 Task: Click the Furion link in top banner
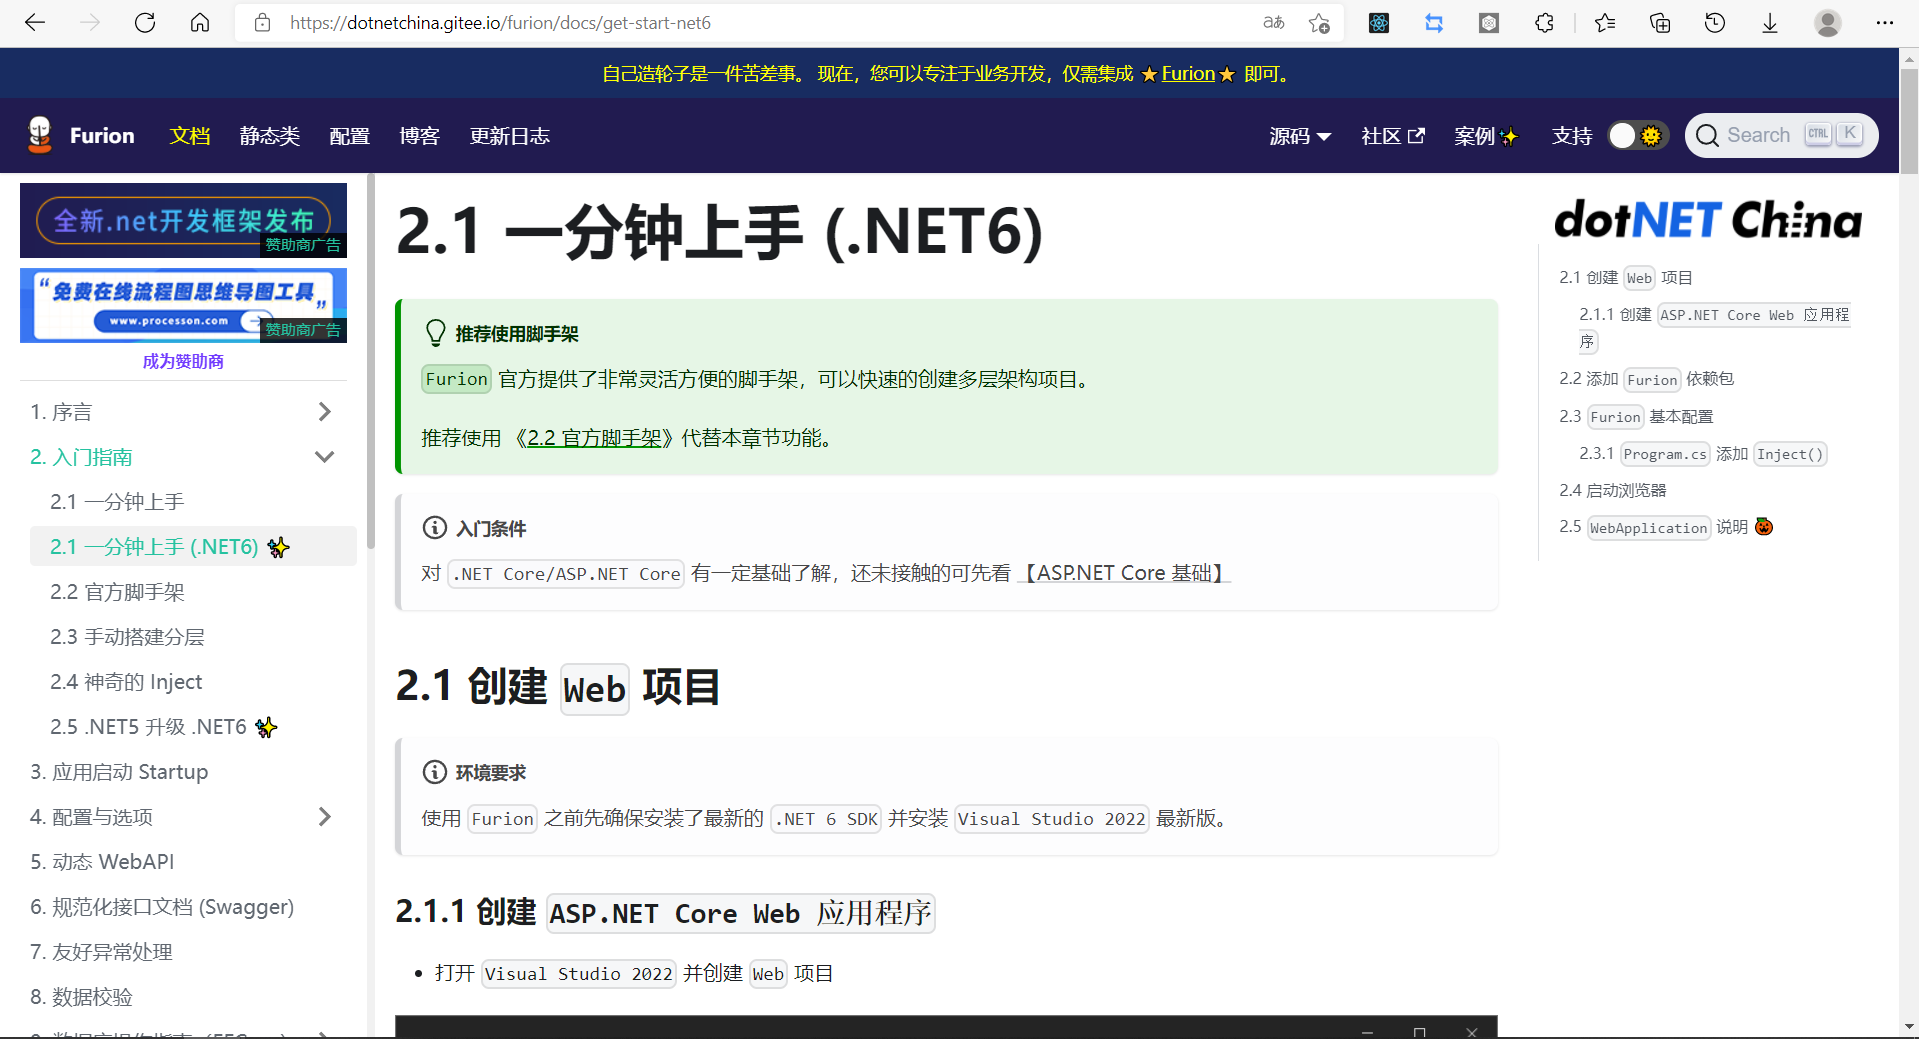pyautogui.click(x=1188, y=73)
